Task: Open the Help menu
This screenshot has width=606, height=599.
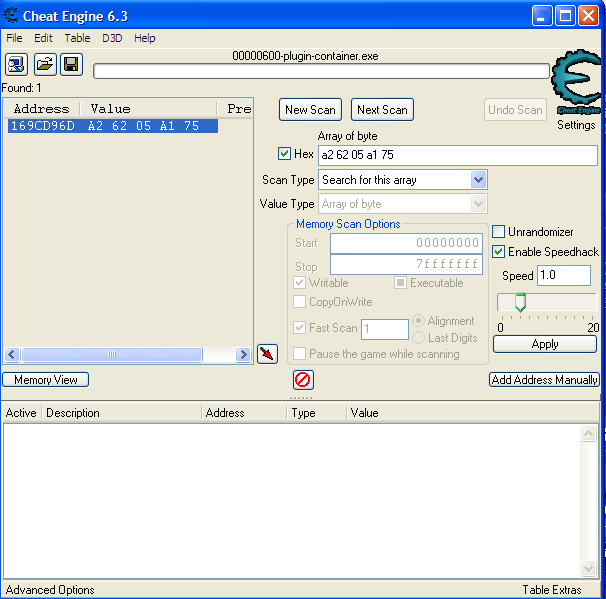Action: click(x=145, y=38)
